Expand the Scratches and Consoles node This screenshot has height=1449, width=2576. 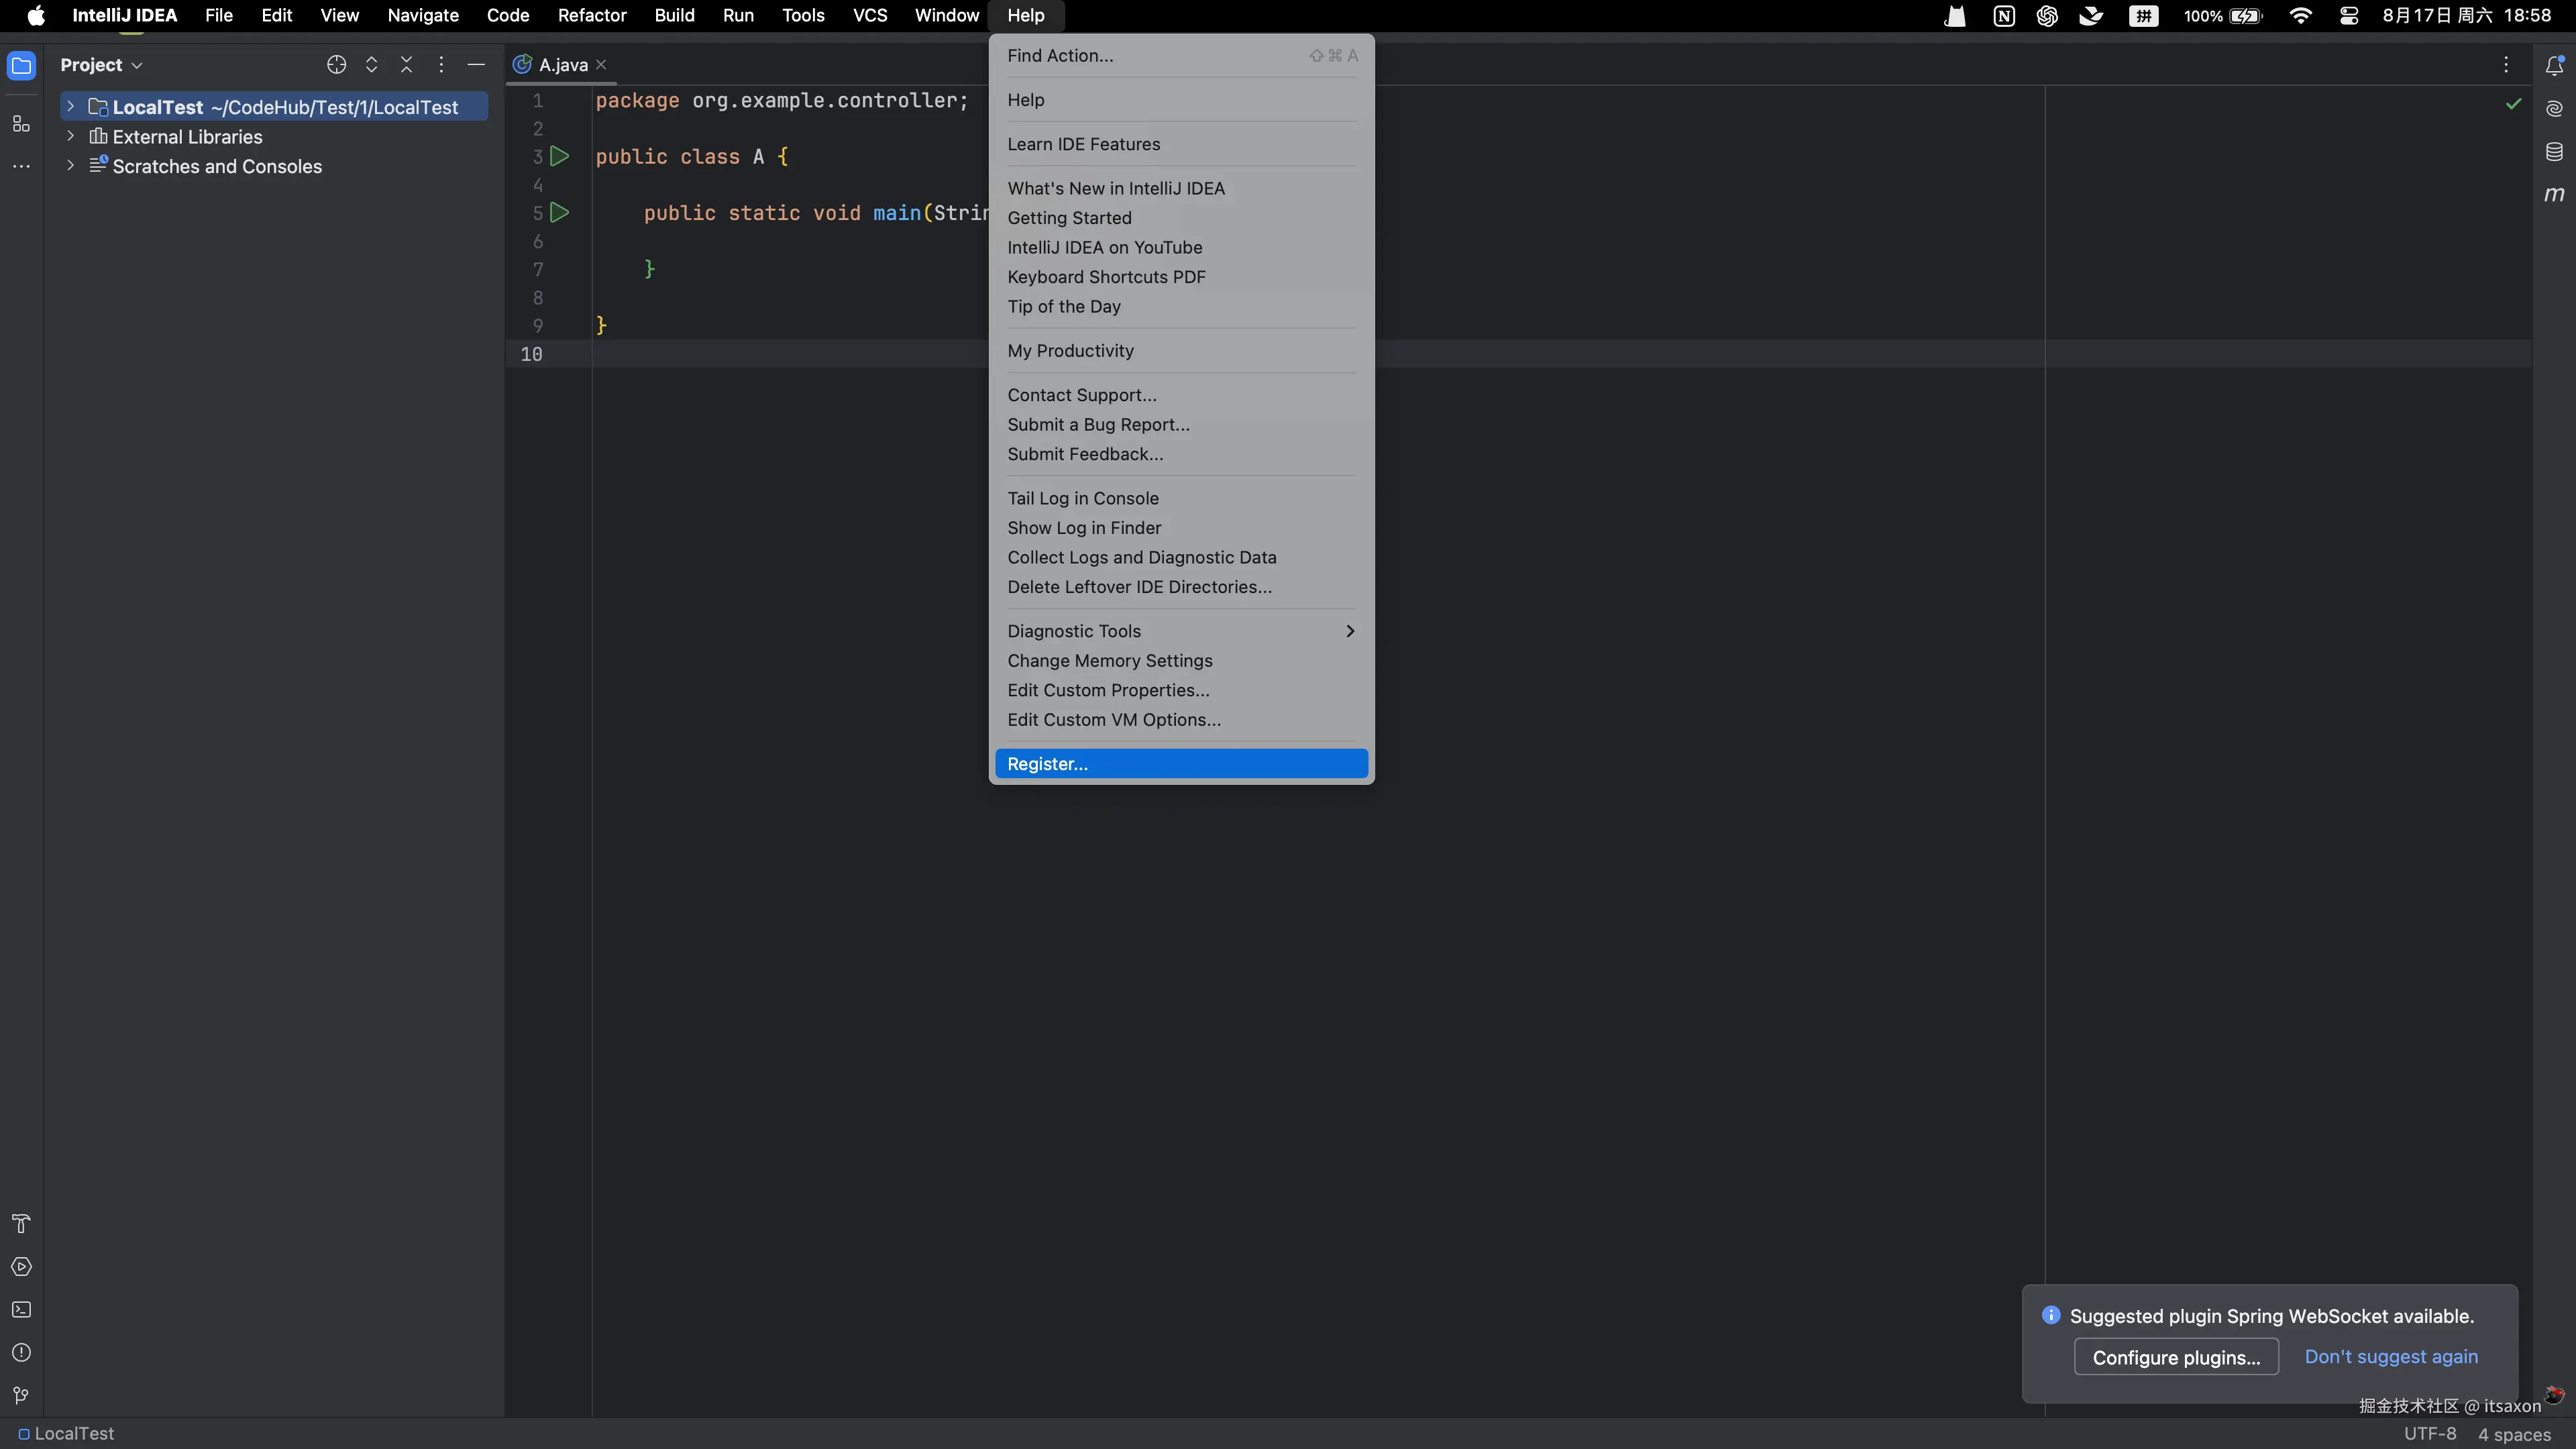point(70,166)
